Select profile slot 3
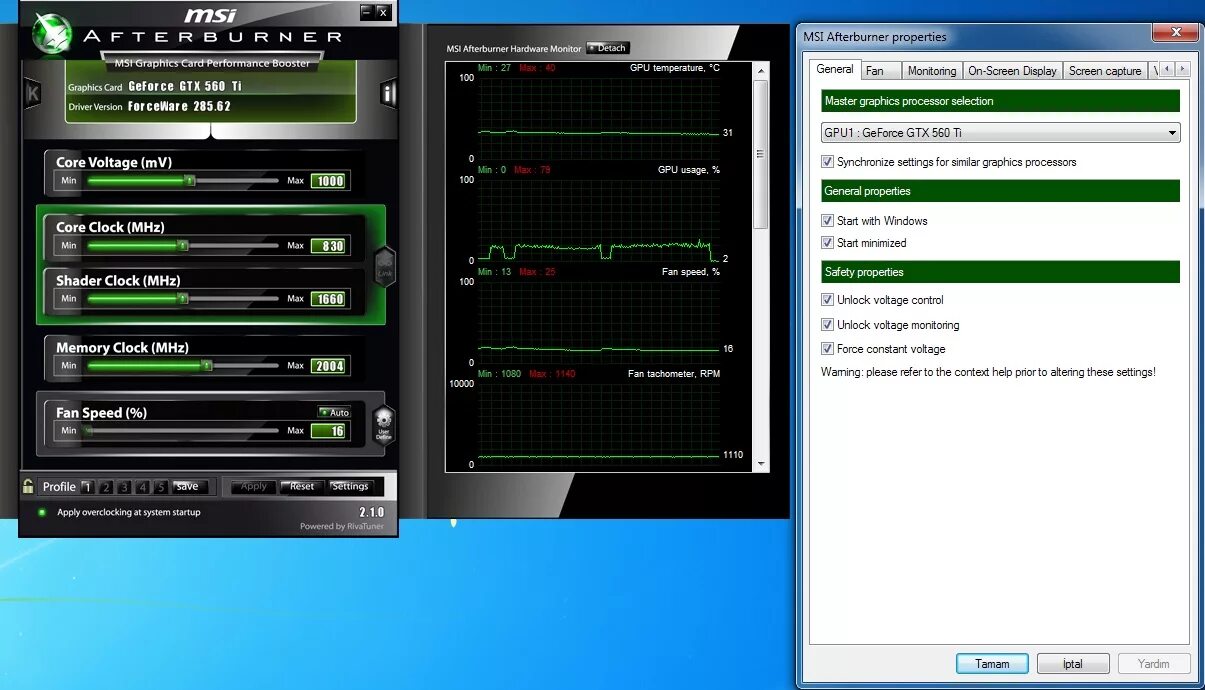 (124, 487)
